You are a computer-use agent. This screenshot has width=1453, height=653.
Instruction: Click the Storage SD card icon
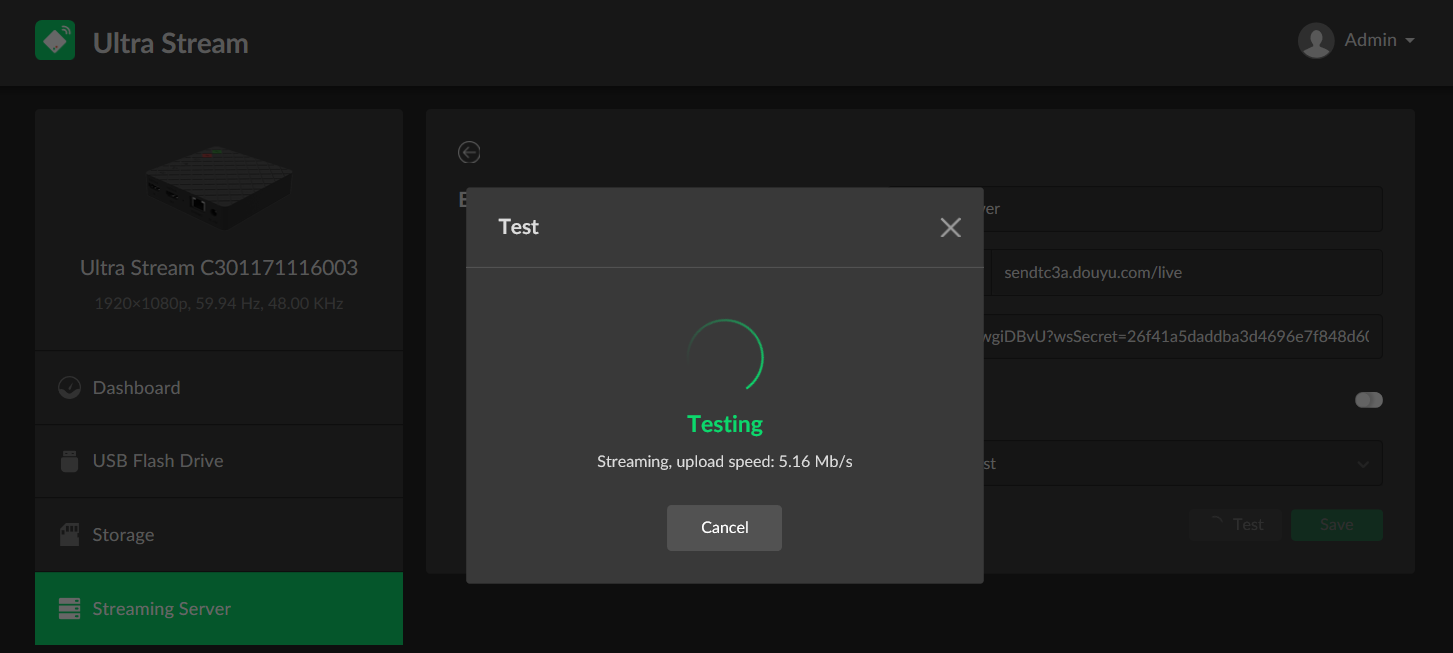[x=69, y=535]
